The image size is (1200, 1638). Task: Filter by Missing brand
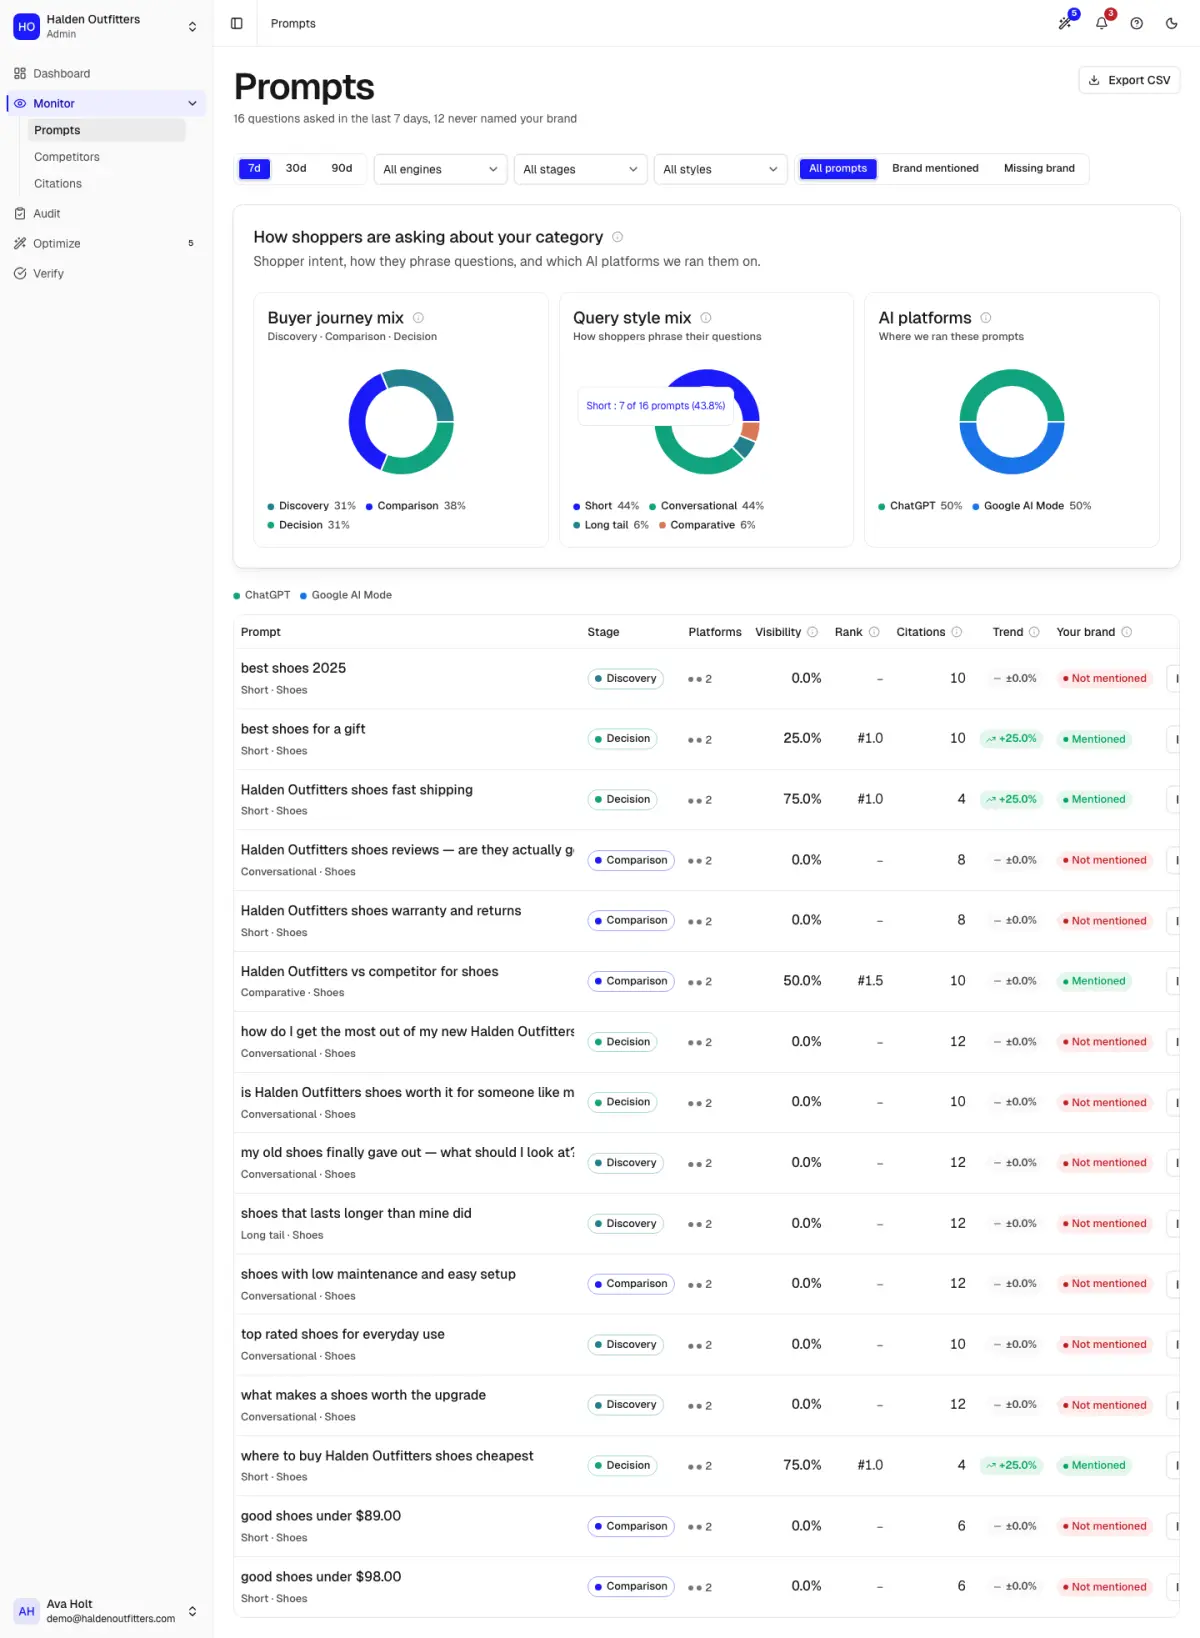1039,168
